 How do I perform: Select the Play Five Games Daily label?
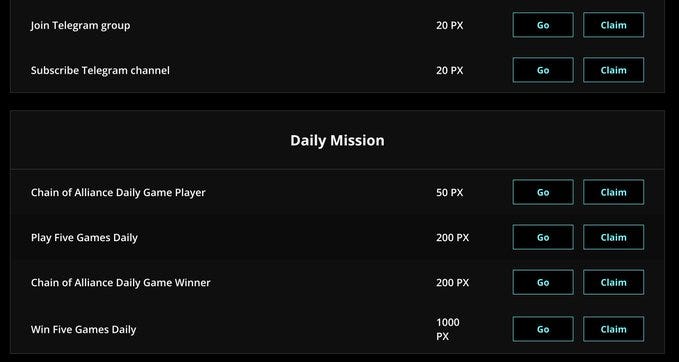pyautogui.click(x=84, y=238)
